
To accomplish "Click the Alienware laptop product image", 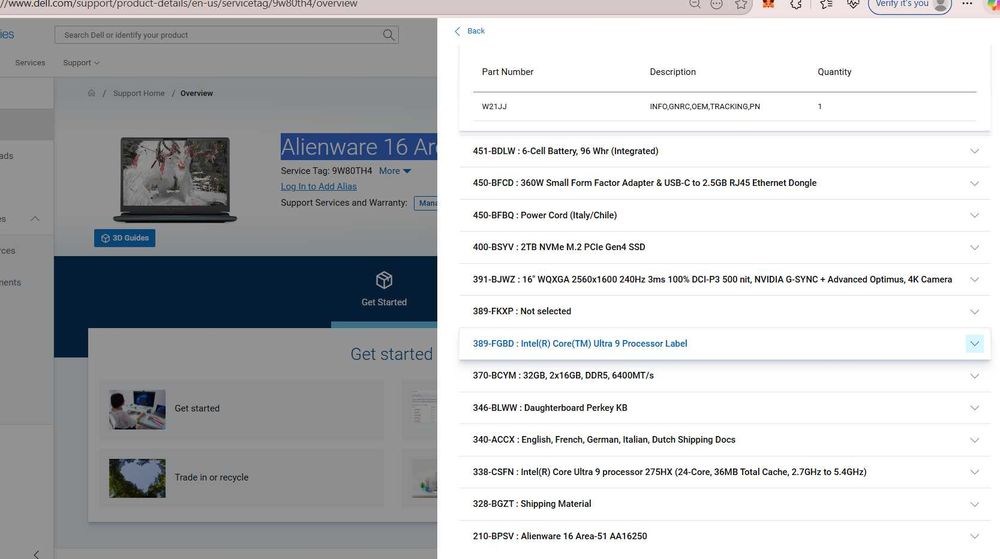I will point(175,179).
